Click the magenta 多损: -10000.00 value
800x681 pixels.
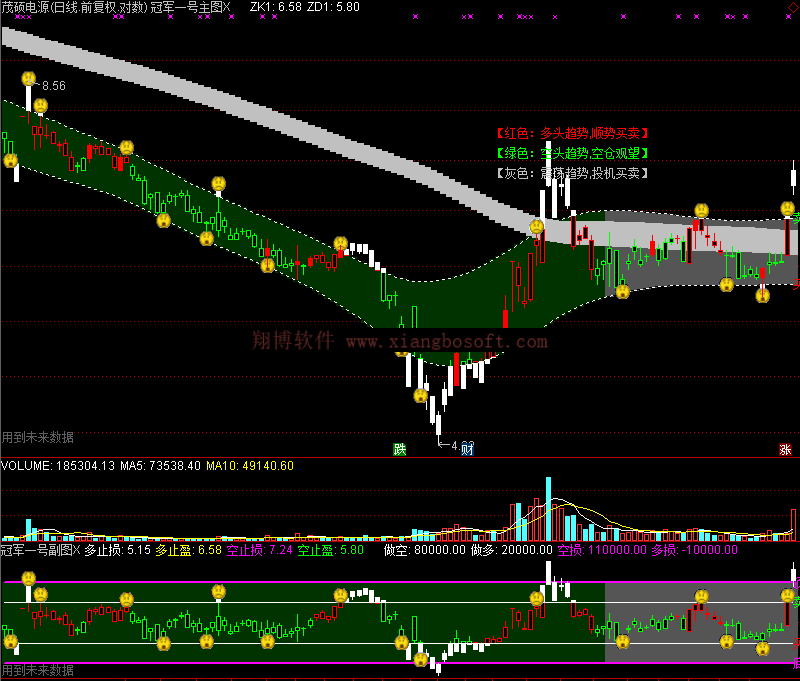pyautogui.click(x=695, y=550)
